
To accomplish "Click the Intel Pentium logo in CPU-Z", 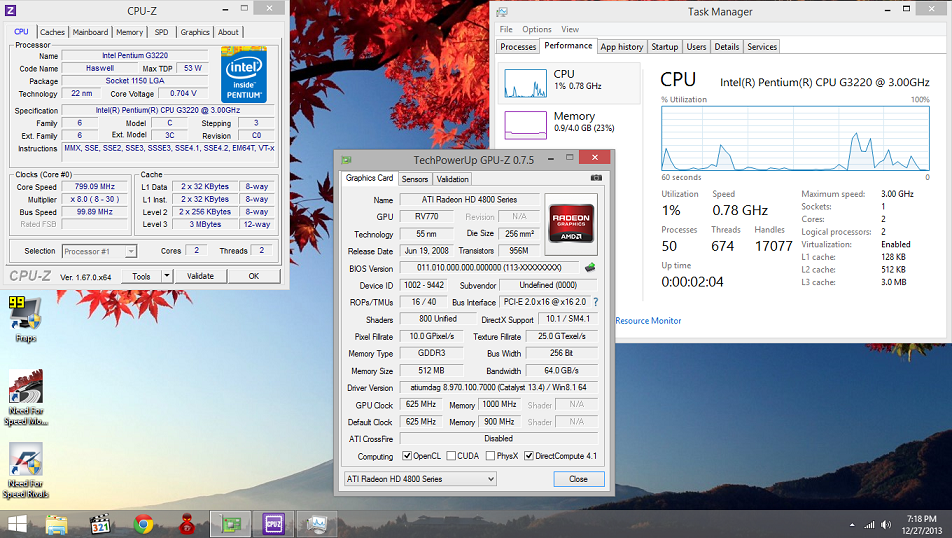I will point(244,75).
